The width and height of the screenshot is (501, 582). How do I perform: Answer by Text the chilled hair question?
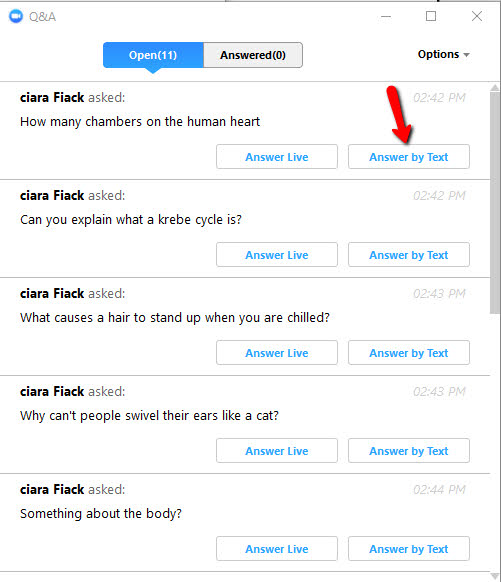pos(409,353)
